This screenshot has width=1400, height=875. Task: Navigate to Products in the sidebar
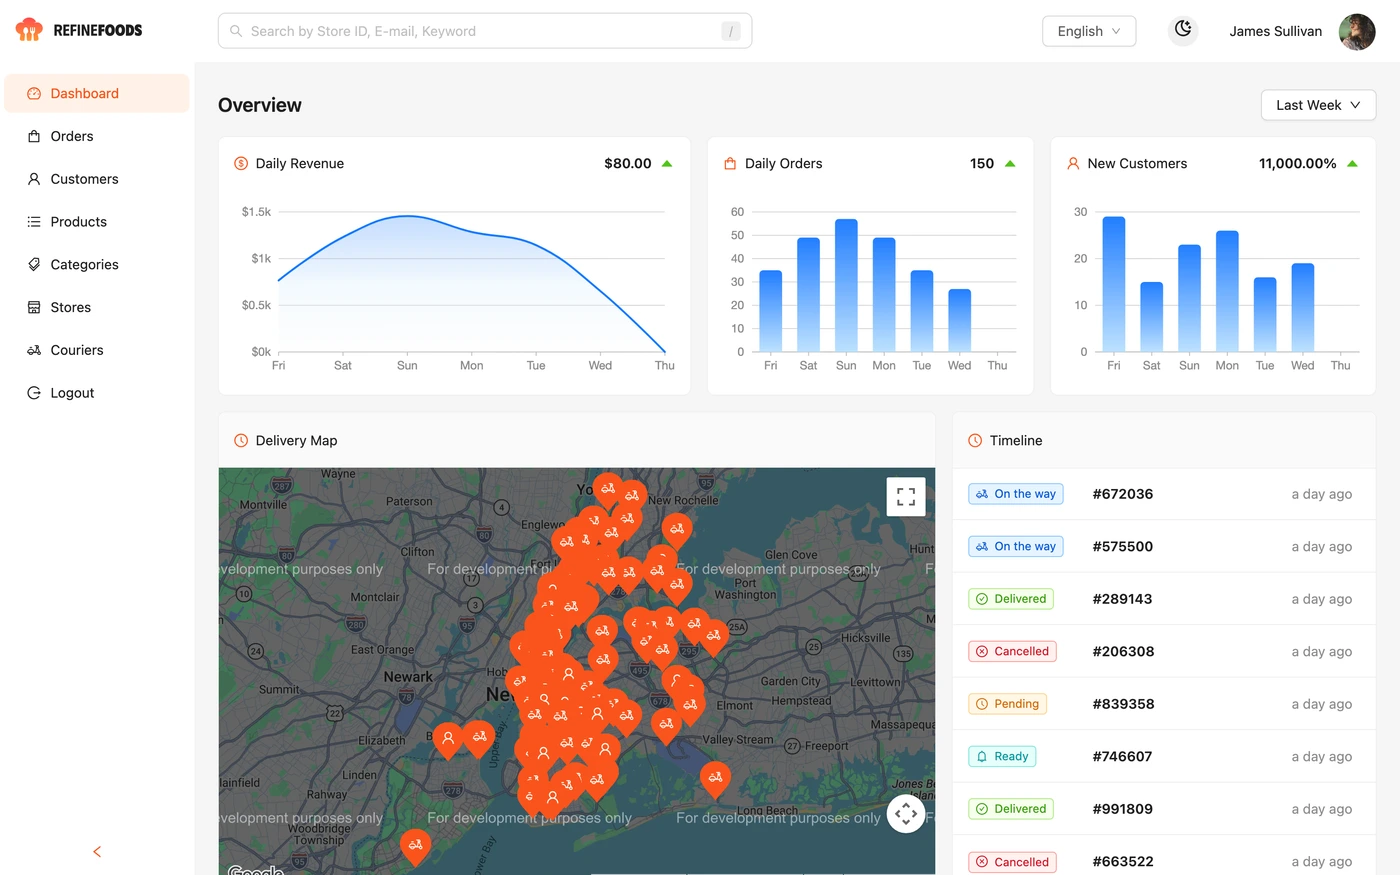(97, 222)
